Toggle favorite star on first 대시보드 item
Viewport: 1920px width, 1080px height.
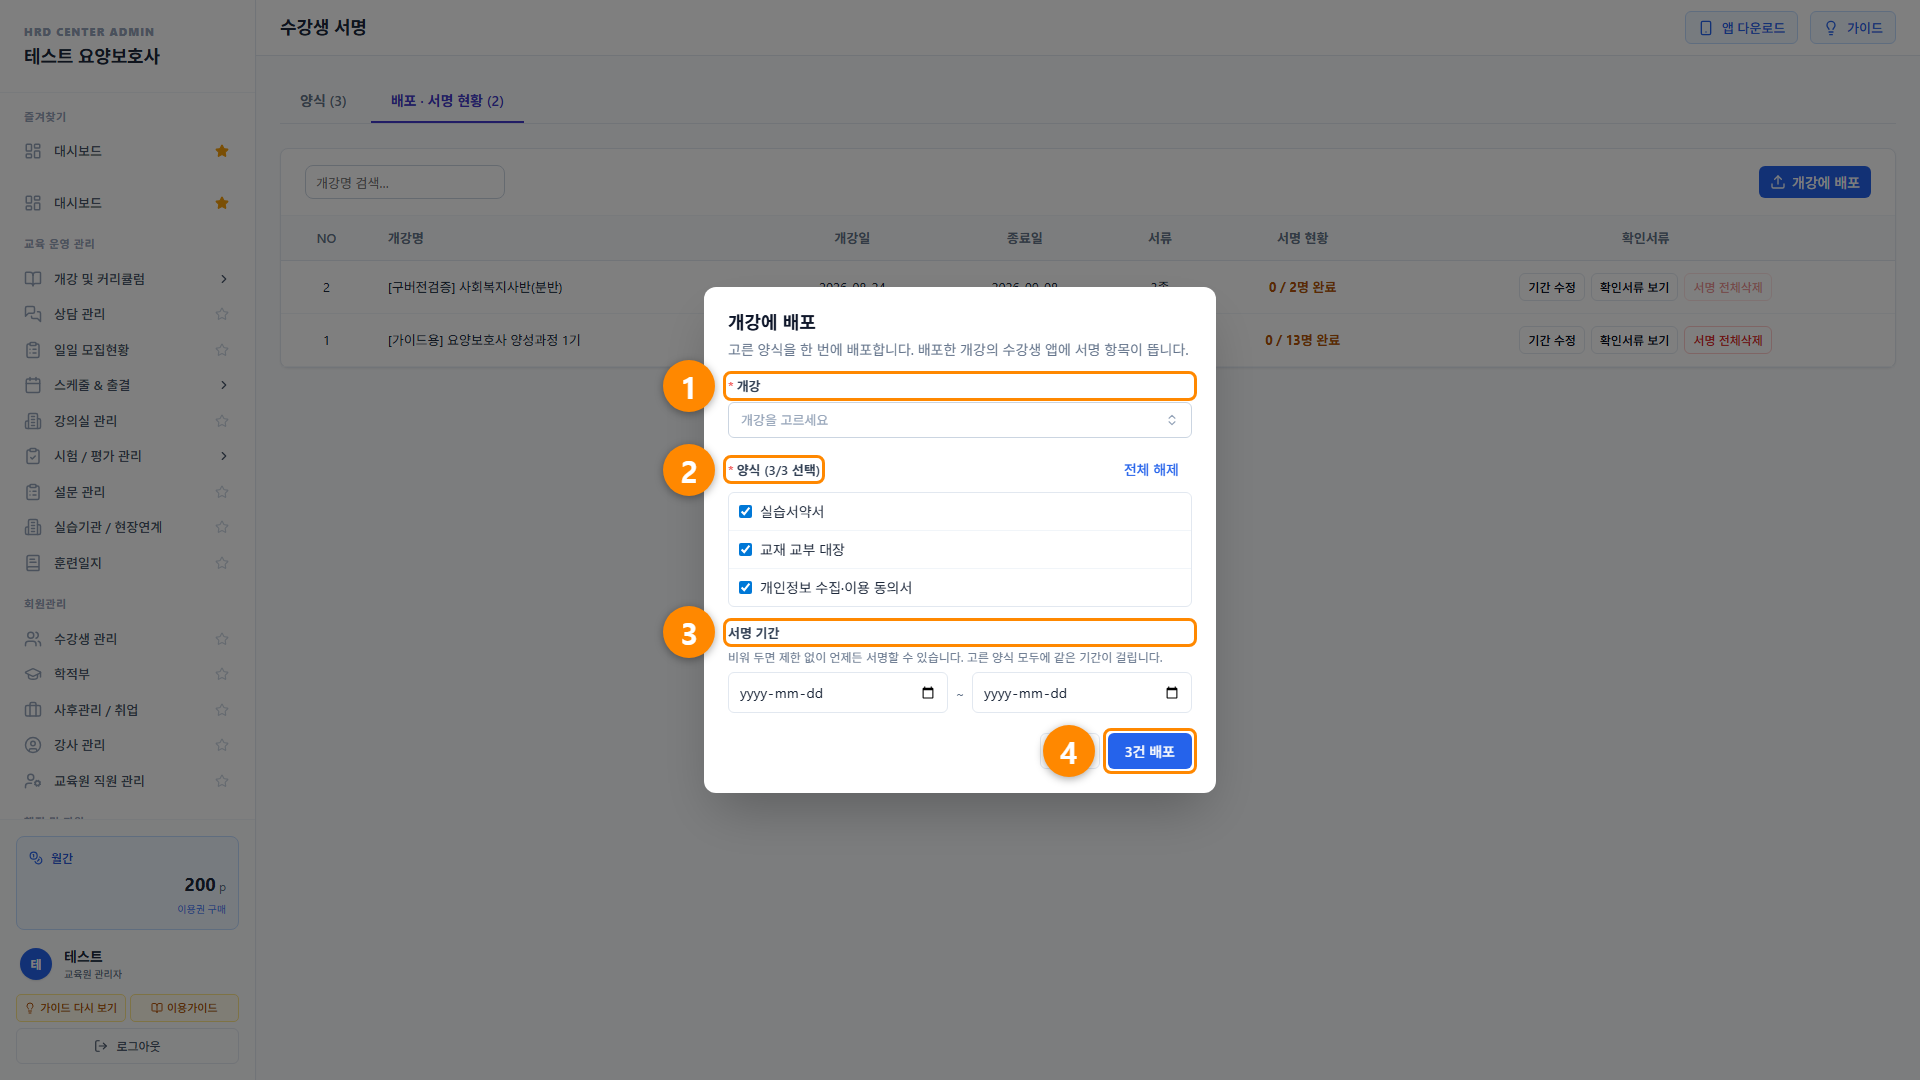pyautogui.click(x=222, y=151)
